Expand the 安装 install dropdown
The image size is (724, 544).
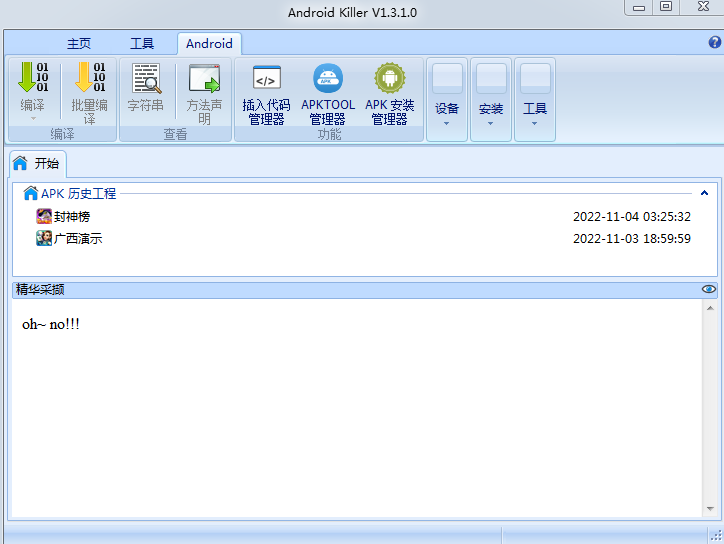pyautogui.click(x=490, y=100)
